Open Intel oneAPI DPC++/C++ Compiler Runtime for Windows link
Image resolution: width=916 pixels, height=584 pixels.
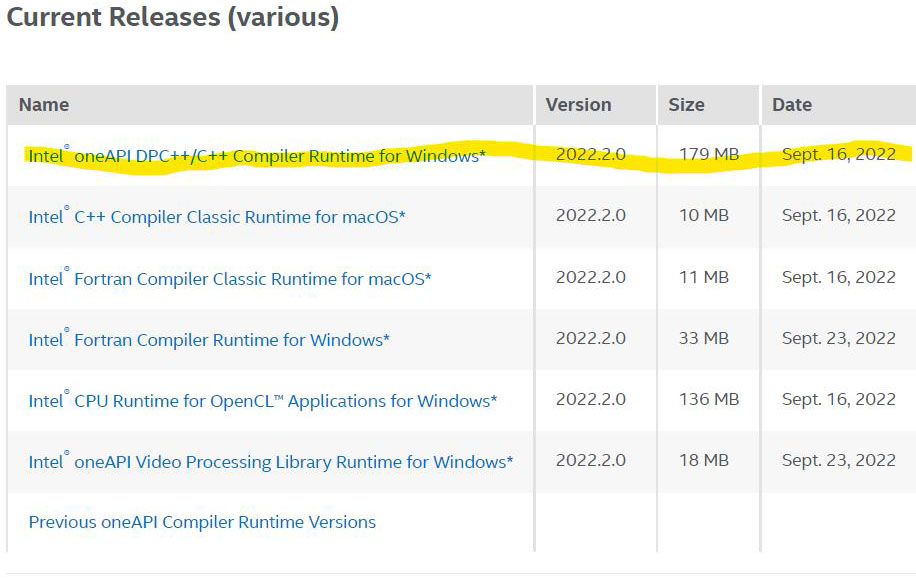(257, 156)
